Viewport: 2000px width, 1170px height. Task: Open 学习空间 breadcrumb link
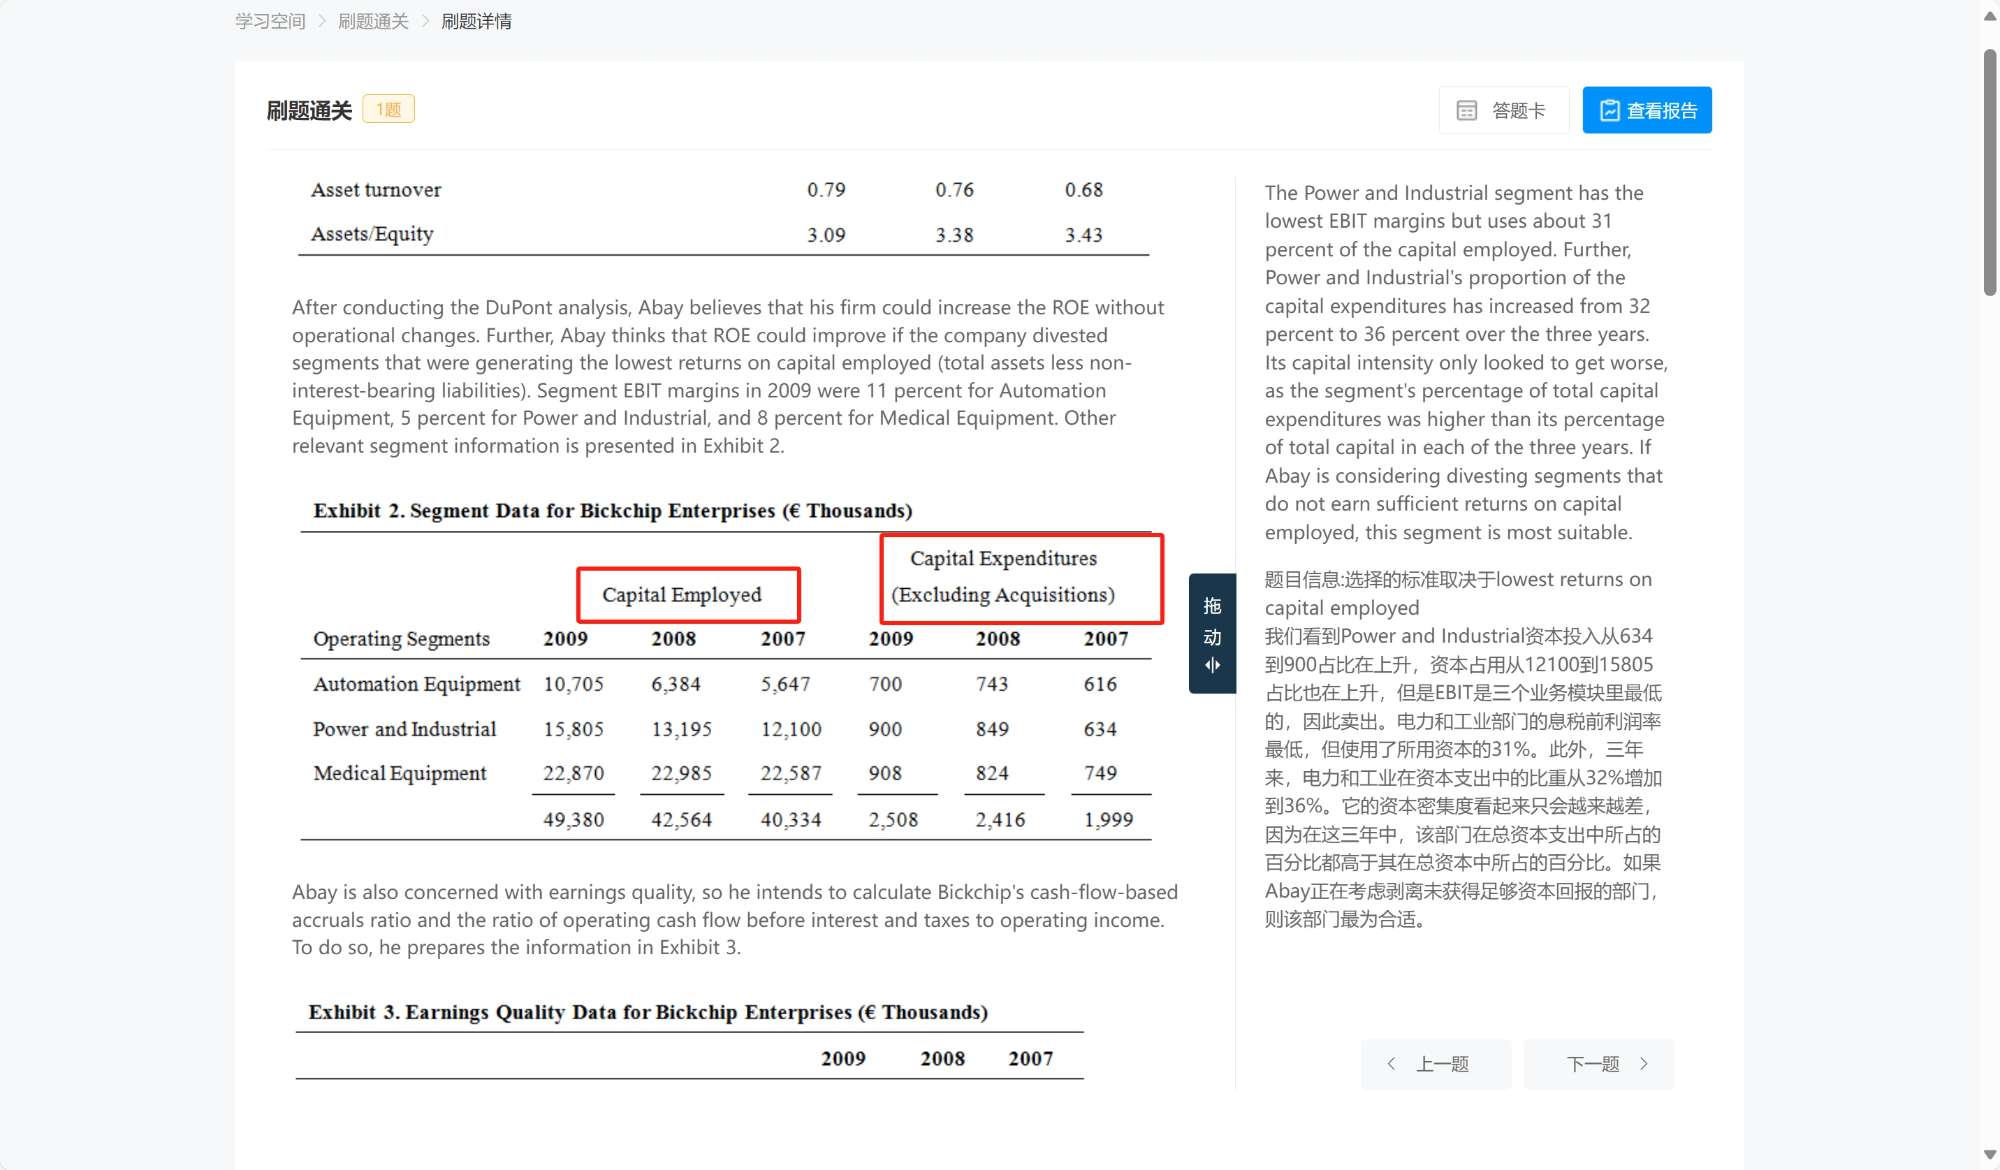pyautogui.click(x=270, y=21)
